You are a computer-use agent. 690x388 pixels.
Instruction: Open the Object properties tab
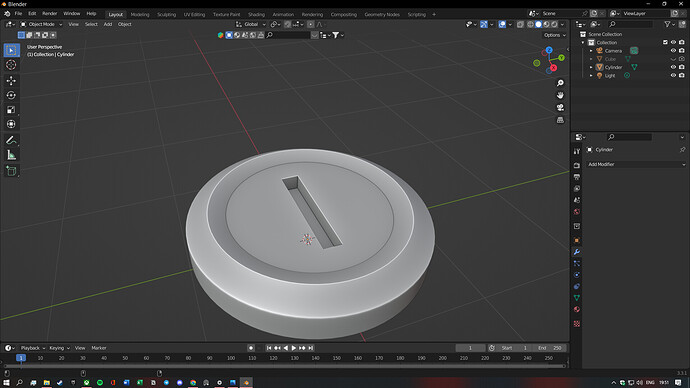click(577, 240)
